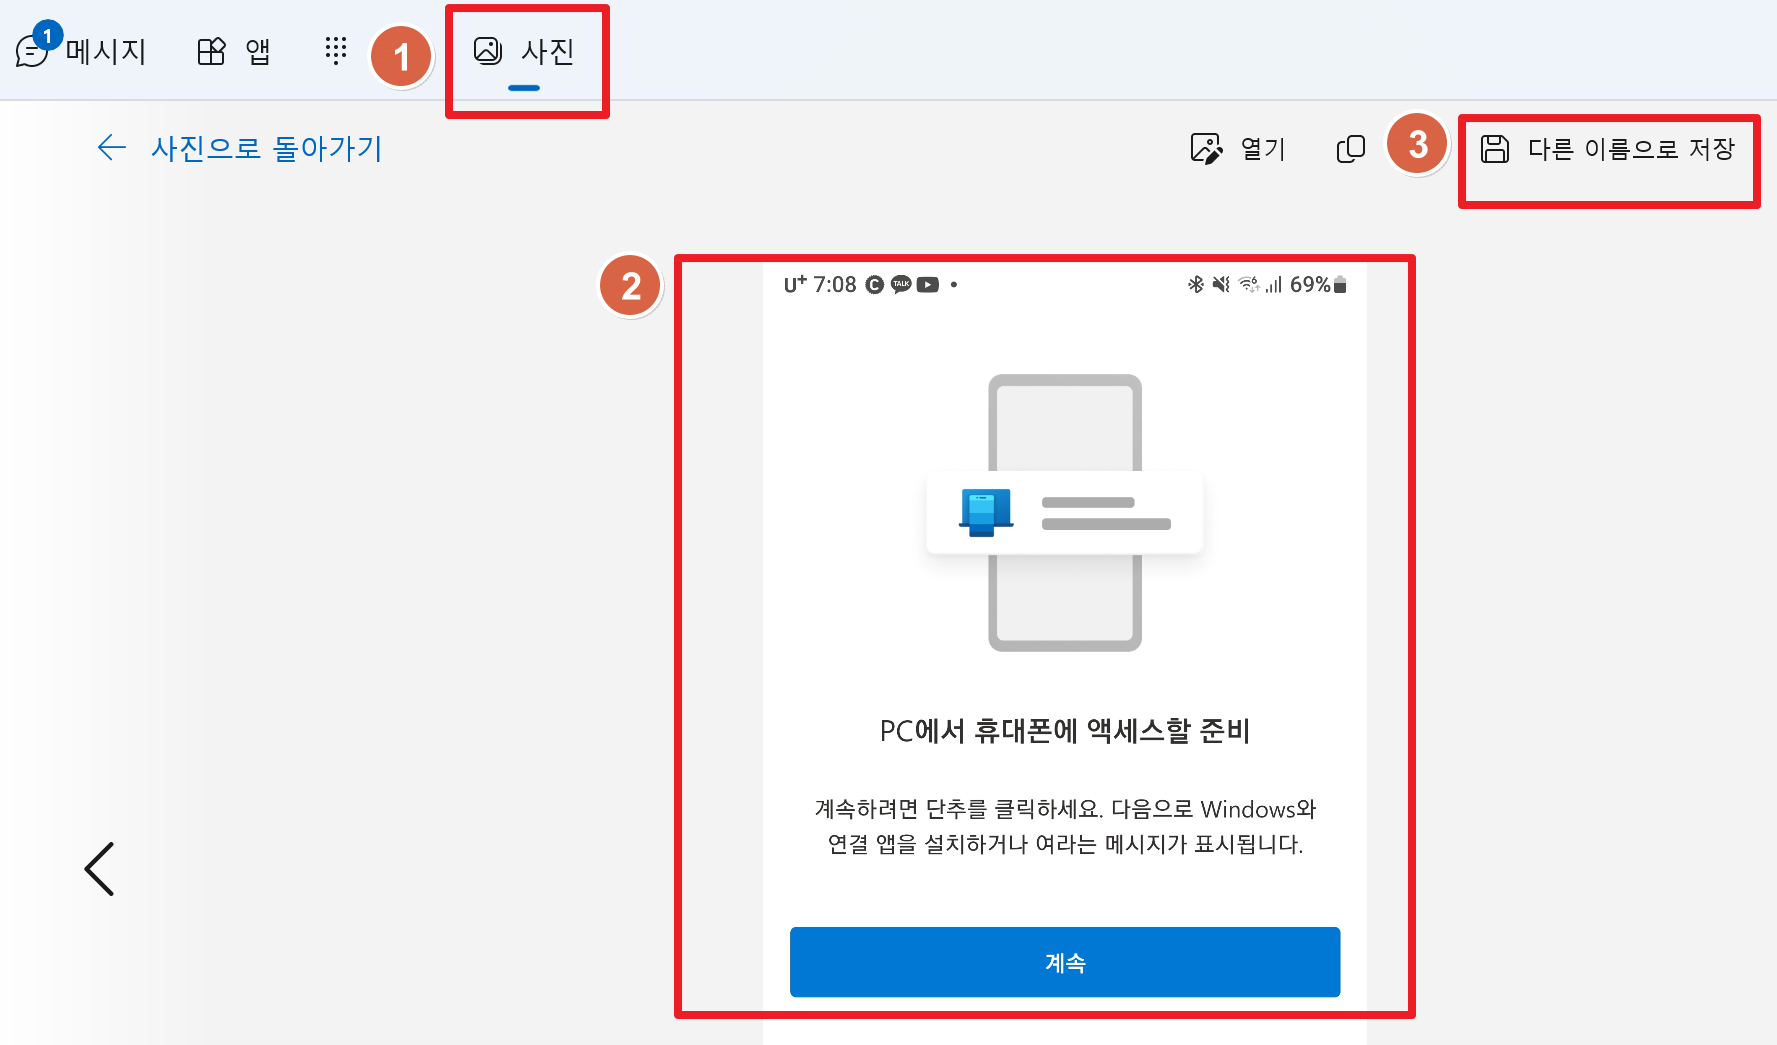The height and width of the screenshot is (1045, 1777).
Task: Click the 앱 apps icon
Action: point(211,50)
